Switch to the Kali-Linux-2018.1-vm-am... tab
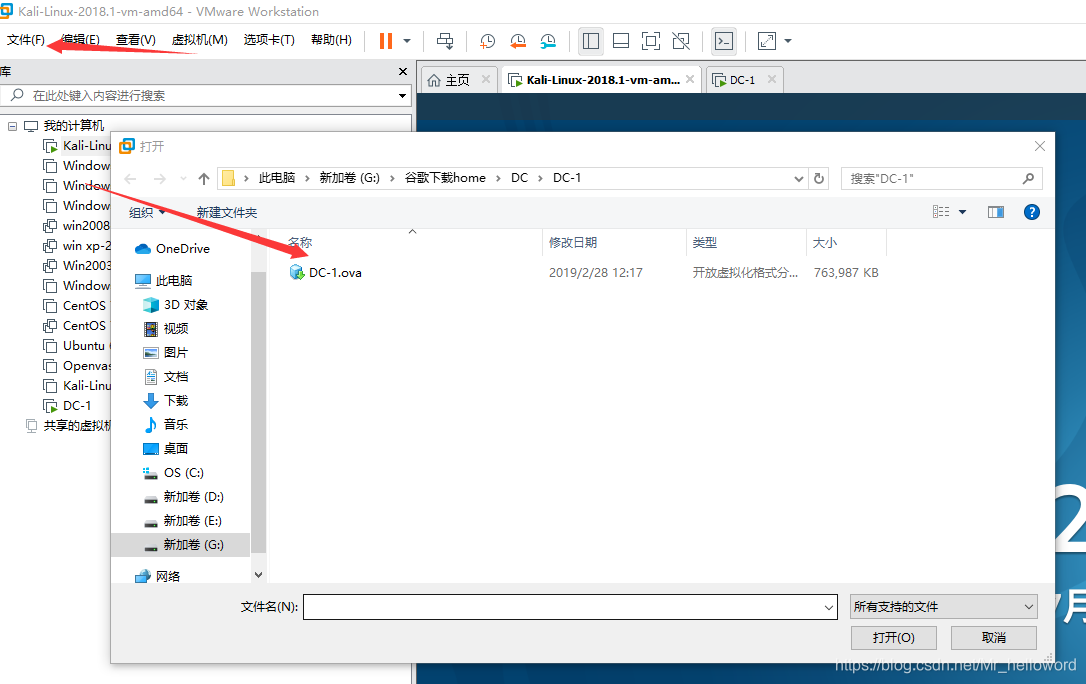Image resolution: width=1086 pixels, height=684 pixels. [603, 80]
